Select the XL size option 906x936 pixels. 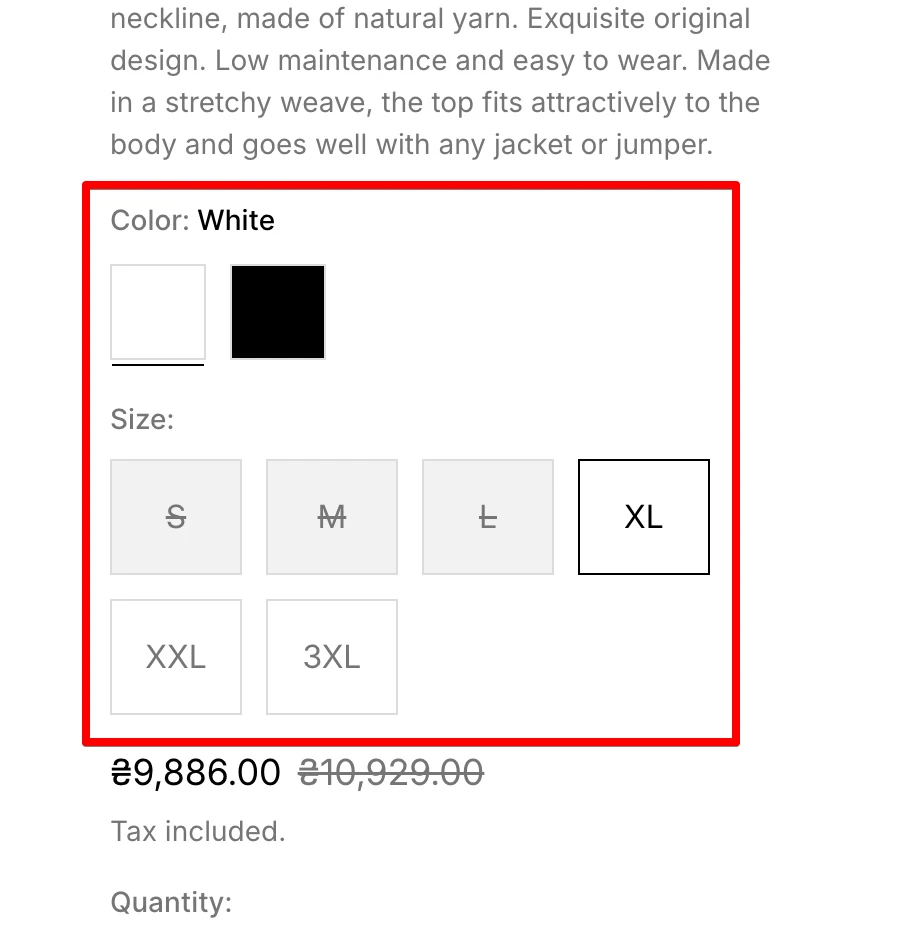coord(643,517)
